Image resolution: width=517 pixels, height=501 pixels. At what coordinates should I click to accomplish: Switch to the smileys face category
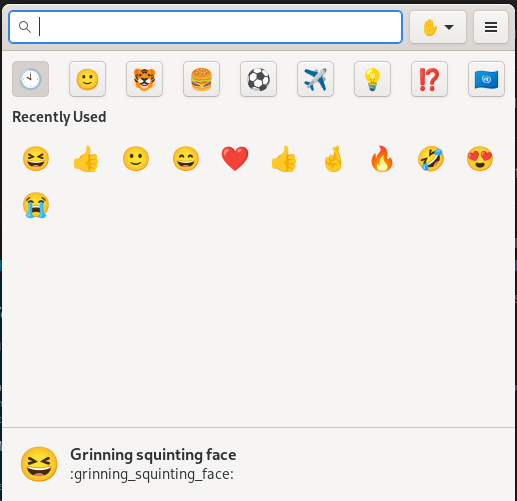(88, 79)
